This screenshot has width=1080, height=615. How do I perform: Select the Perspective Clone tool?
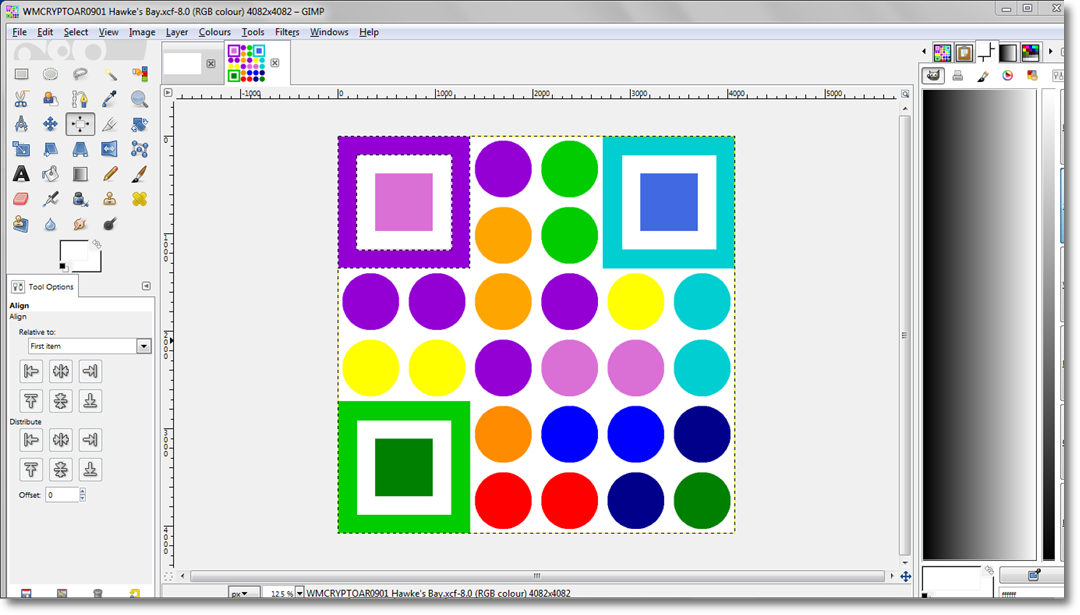click(21, 224)
